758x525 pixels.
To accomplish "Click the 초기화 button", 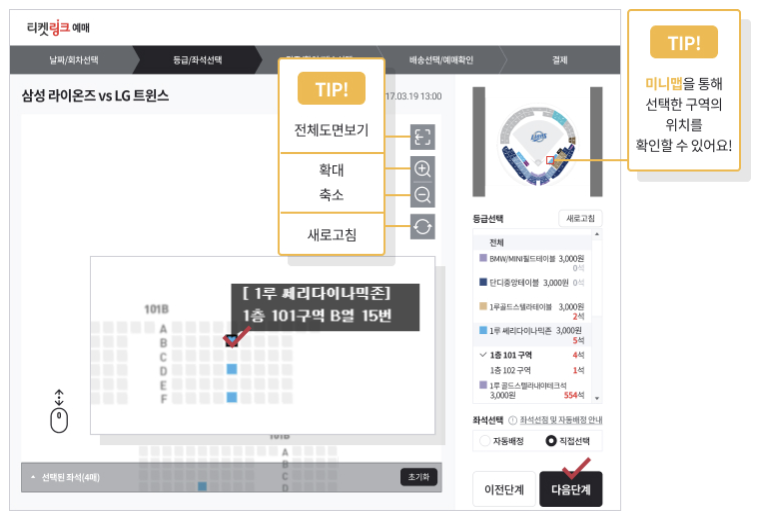I will tap(419, 477).
